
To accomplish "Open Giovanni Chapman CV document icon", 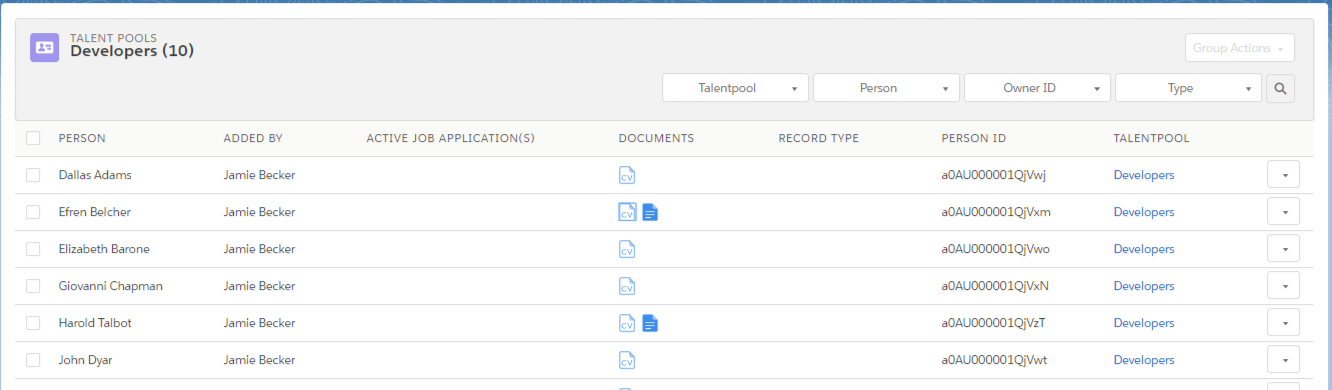I will pos(627,286).
